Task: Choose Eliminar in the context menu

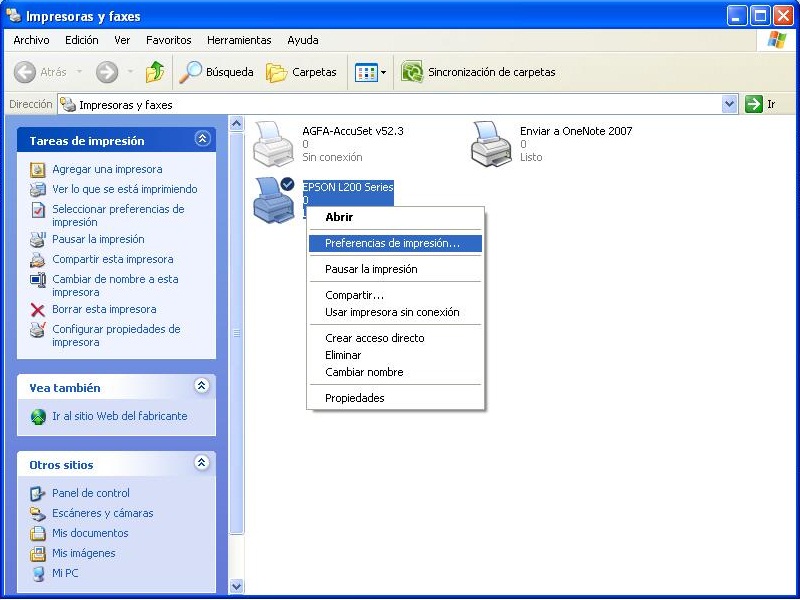Action: coord(395,355)
